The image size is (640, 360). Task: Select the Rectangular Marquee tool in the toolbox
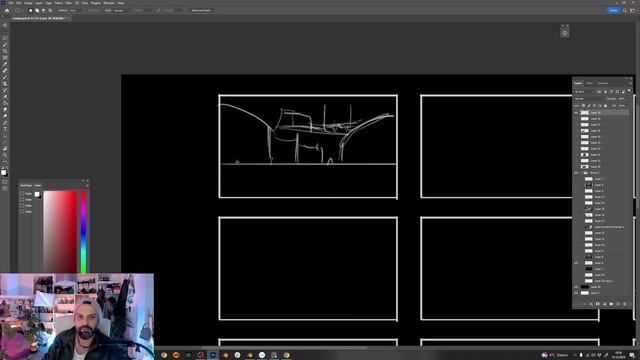pyautogui.click(x=5, y=31)
